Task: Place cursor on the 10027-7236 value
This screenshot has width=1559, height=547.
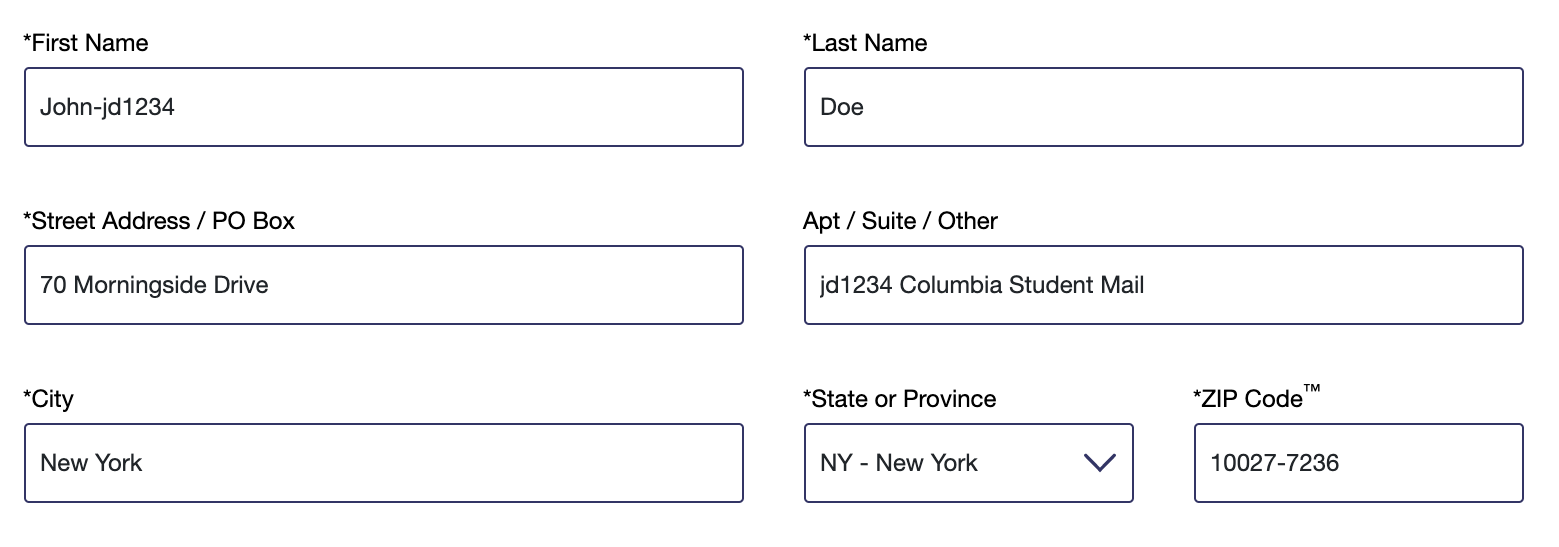Action: pos(1274,463)
